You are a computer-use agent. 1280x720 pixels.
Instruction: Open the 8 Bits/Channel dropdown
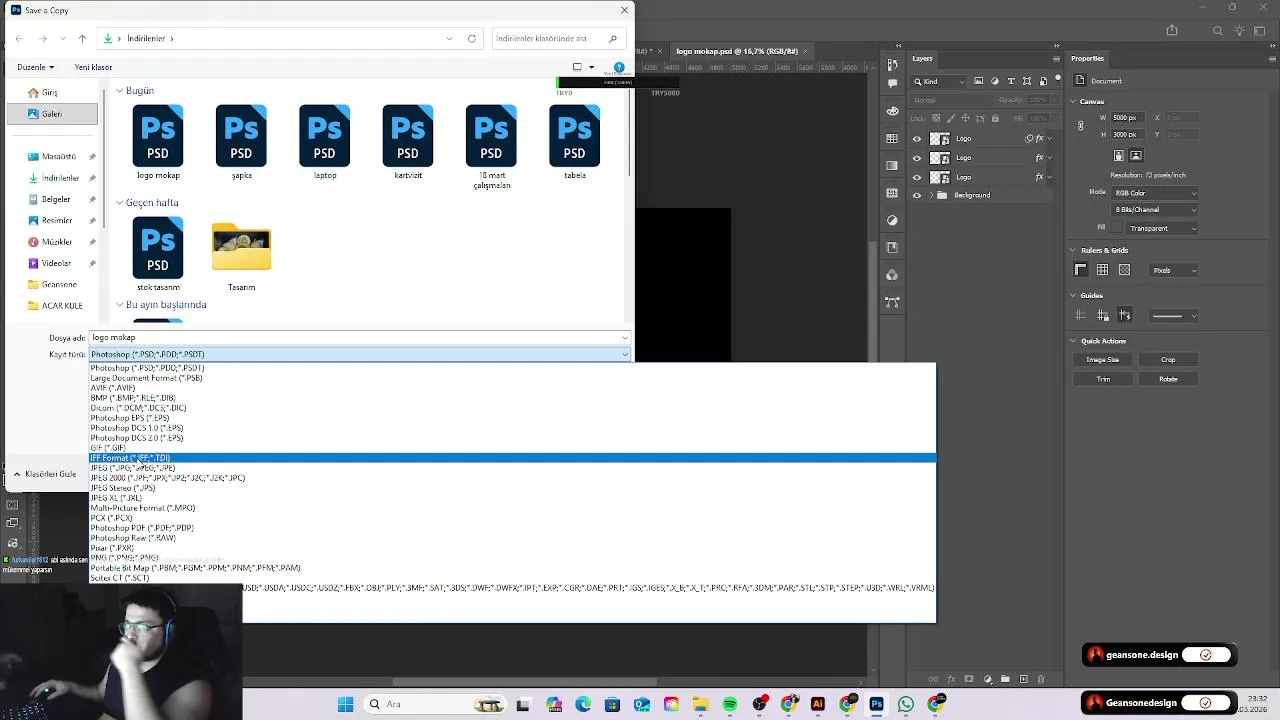tap(1155, 210)
